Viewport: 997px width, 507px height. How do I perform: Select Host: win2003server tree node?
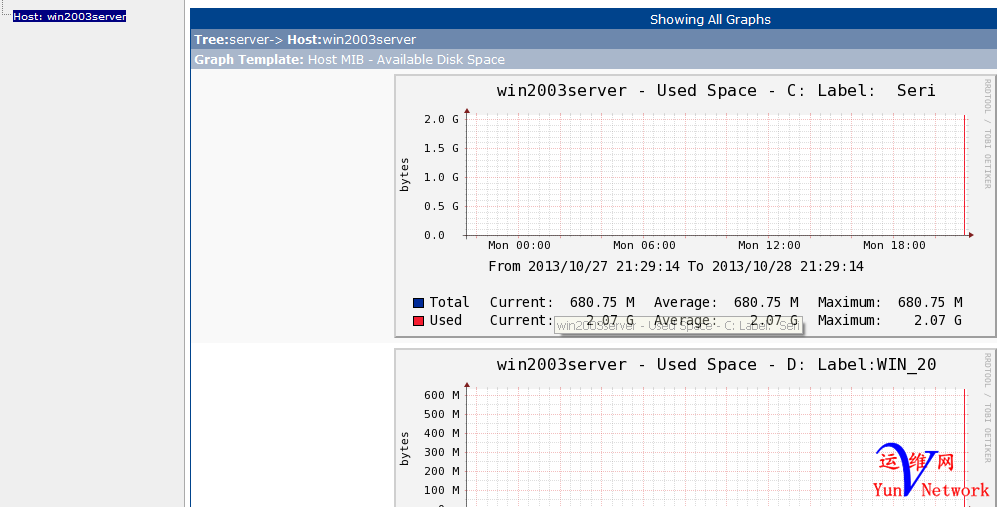[69, 17]
